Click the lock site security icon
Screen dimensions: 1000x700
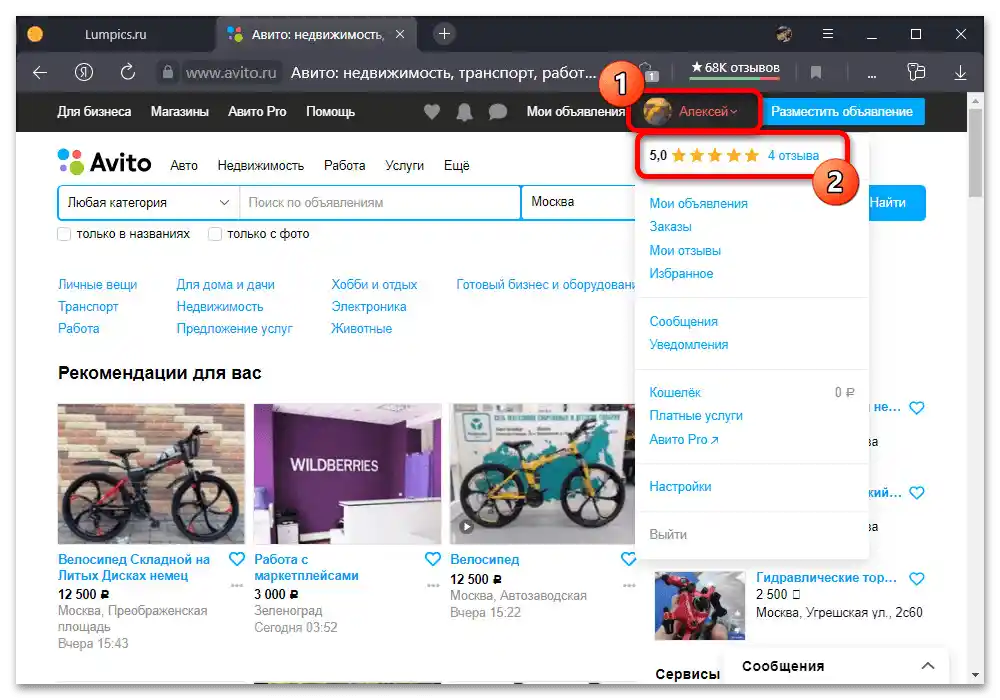pos(168,72)
